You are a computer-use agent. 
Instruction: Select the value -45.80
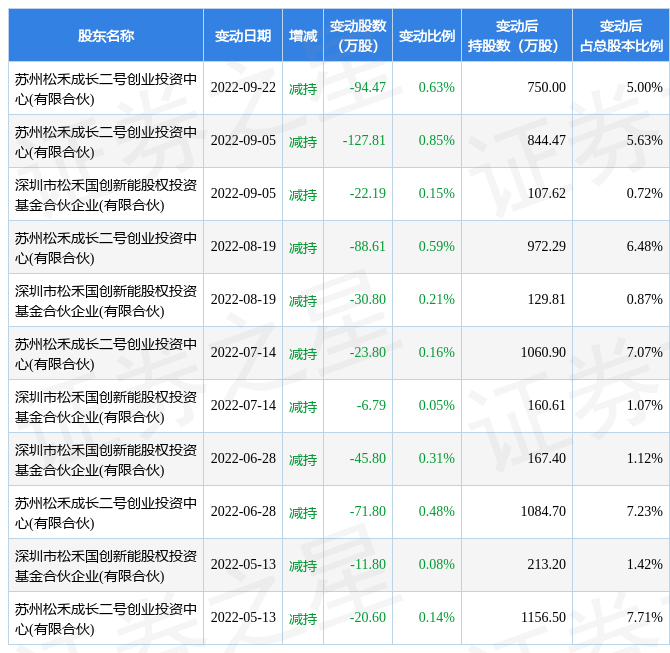367,459
